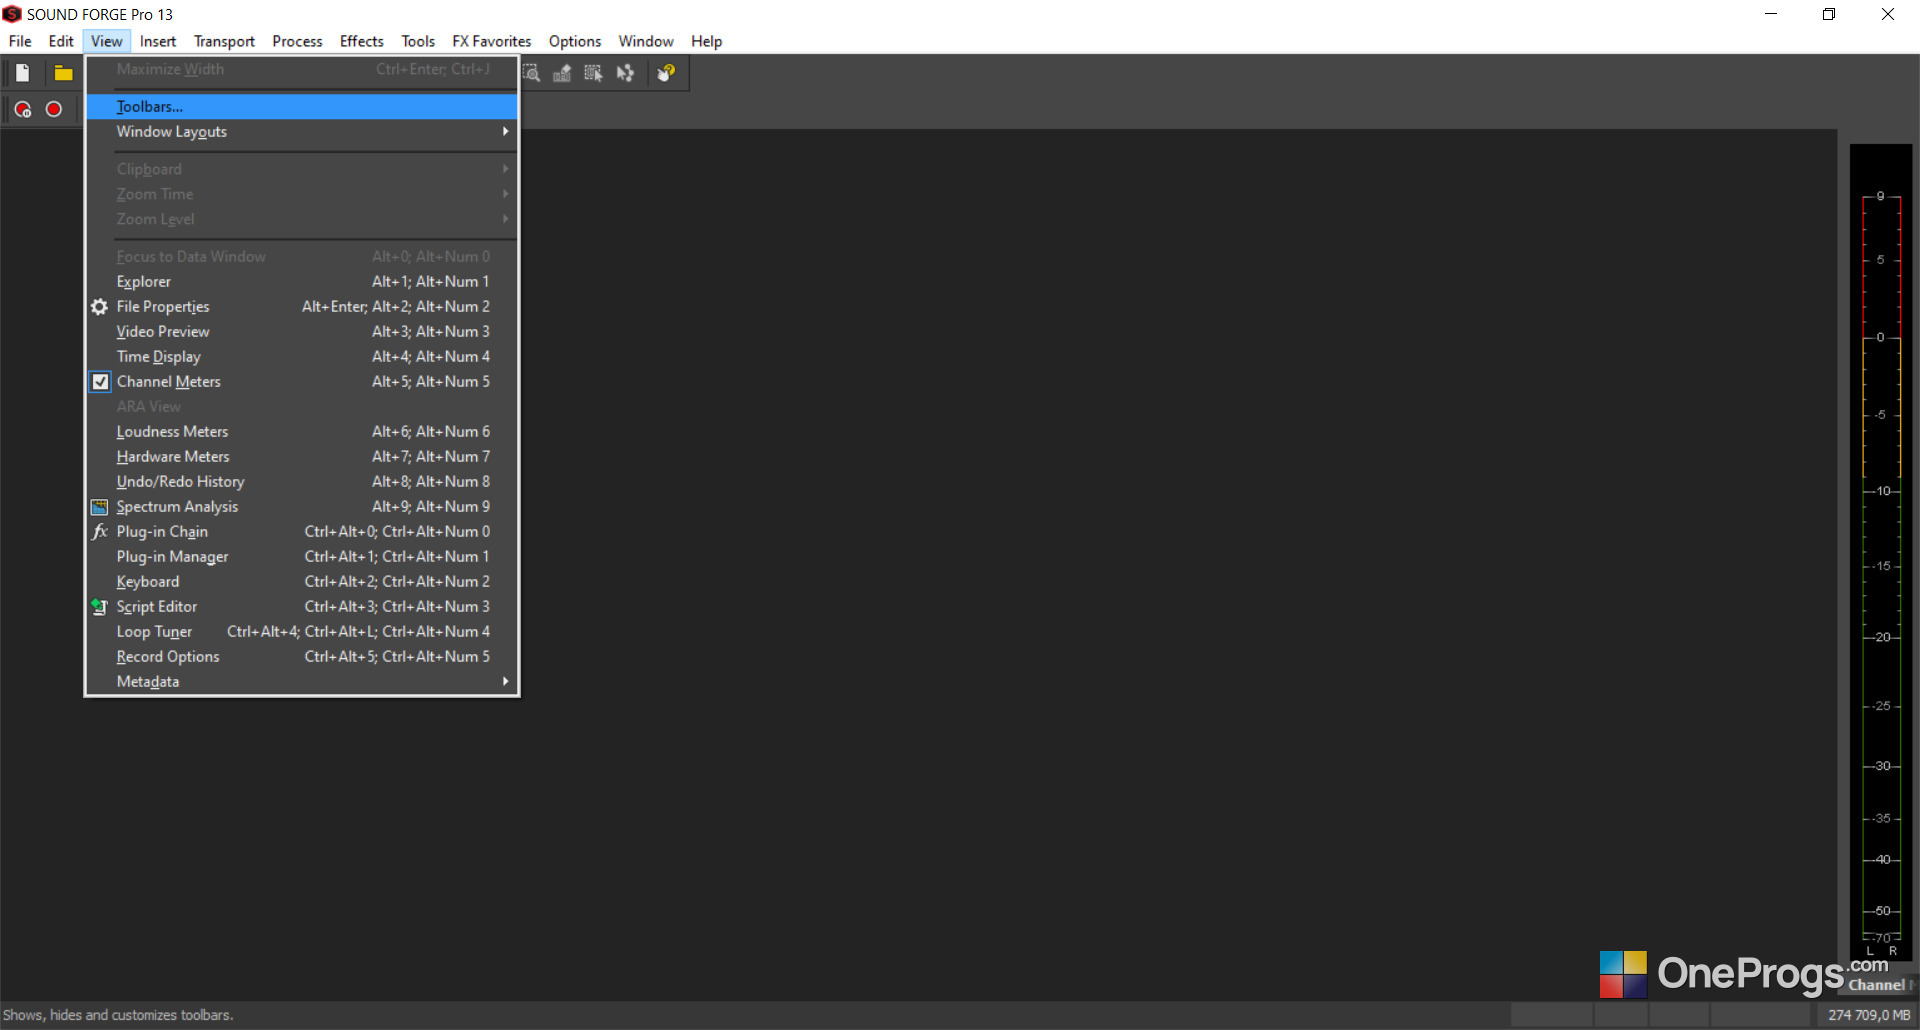The height and width of the screenshot is (1030, 1920).
Task: Open the Plug-in Manager entry
Action: tap(302, 557)
